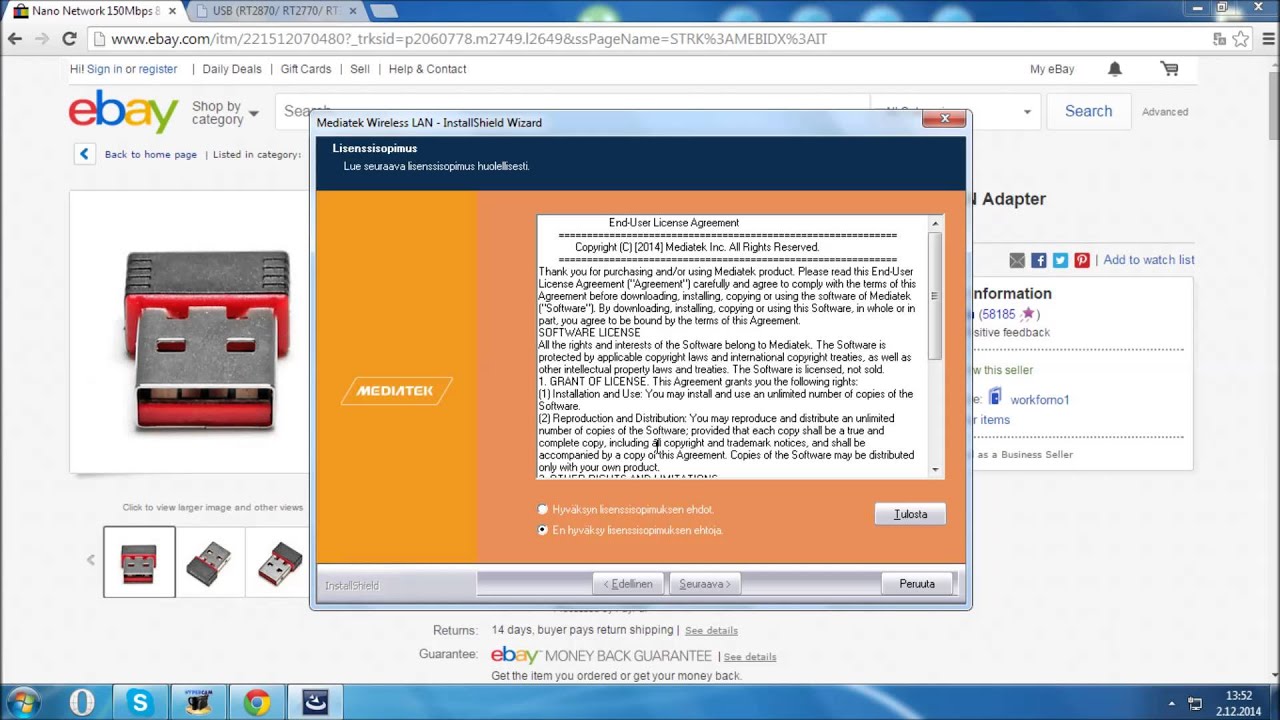Open the Windows Start button

23,702
